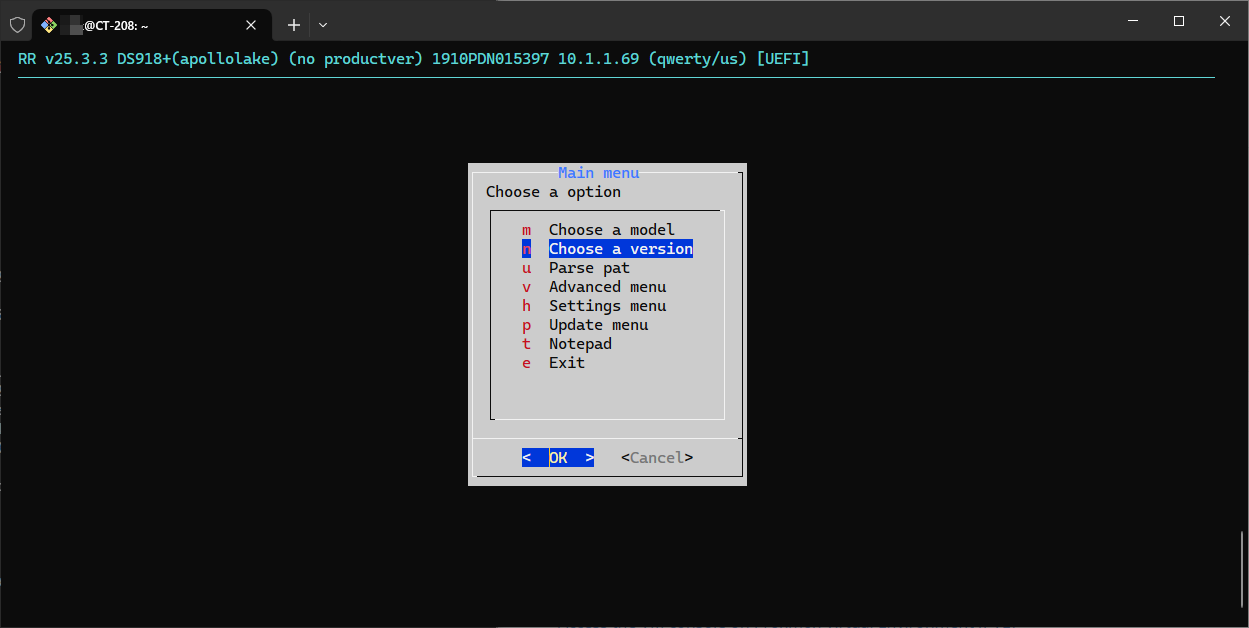Screen dimensions: 1249x628
Task: Open the Update menu entry
Action: click(x=598, y=325)
